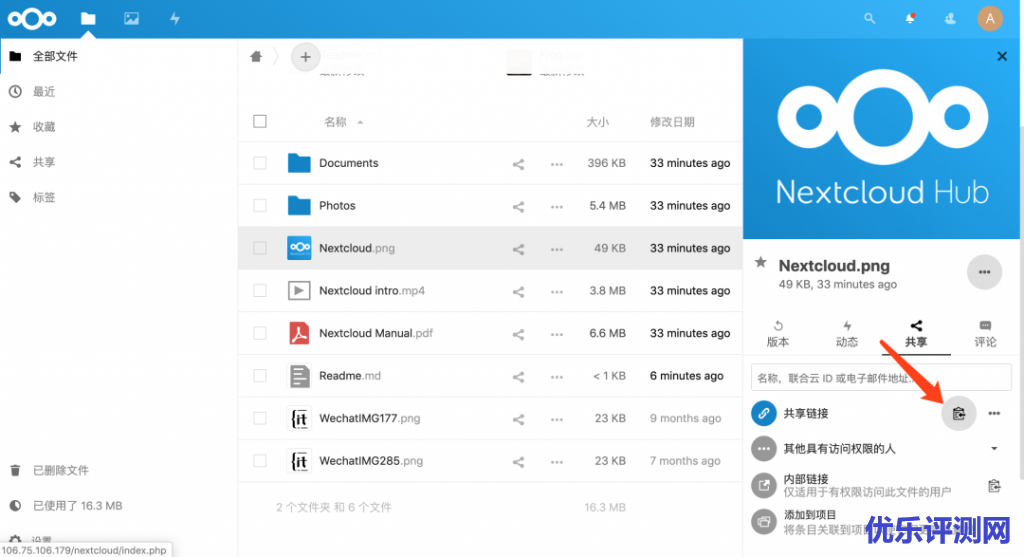This screenshot has width=1024, height=557.
Task: Click the share icon for Documents folder
Action: coord(518,164)
